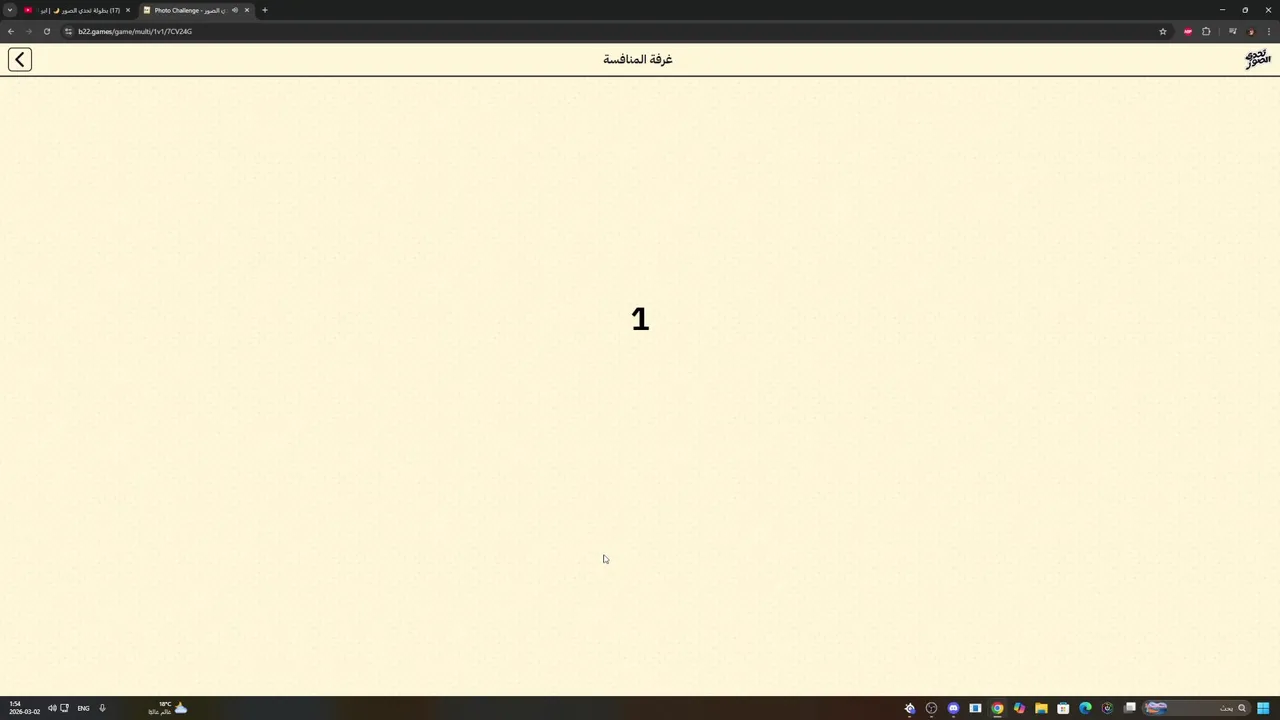Expand the tab search dropdown arrow
Viewport: 1280px width, 720px height.
coord(10,10)
